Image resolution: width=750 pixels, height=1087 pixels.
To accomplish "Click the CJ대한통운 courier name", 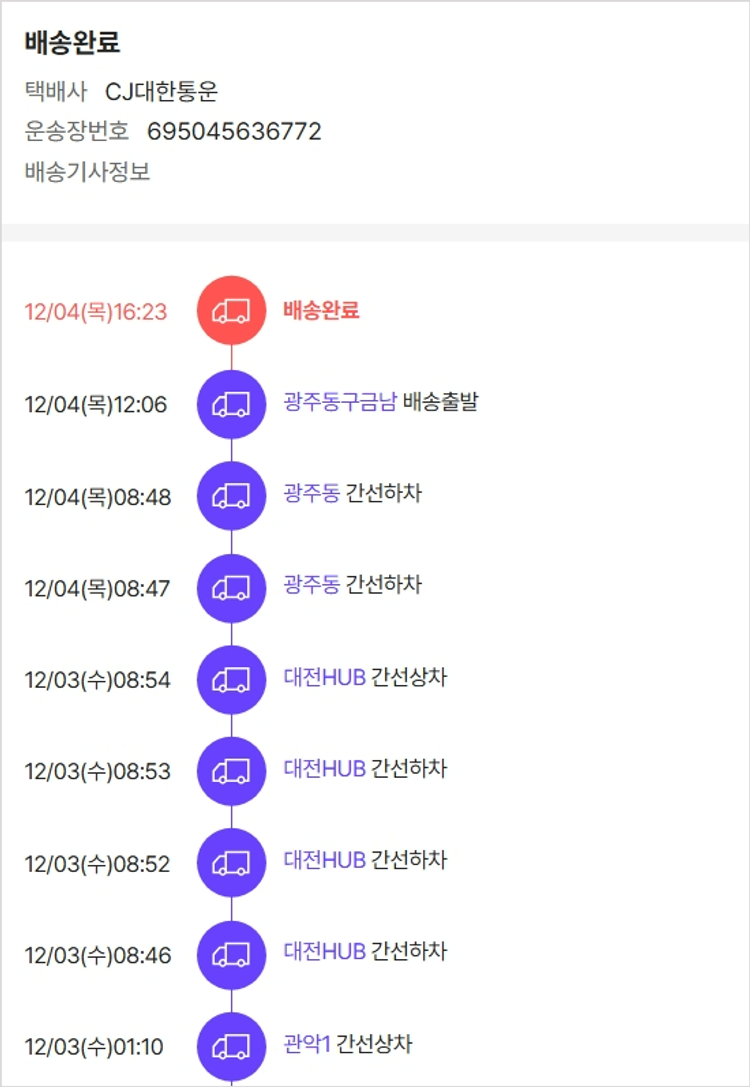I will (161, 93).
